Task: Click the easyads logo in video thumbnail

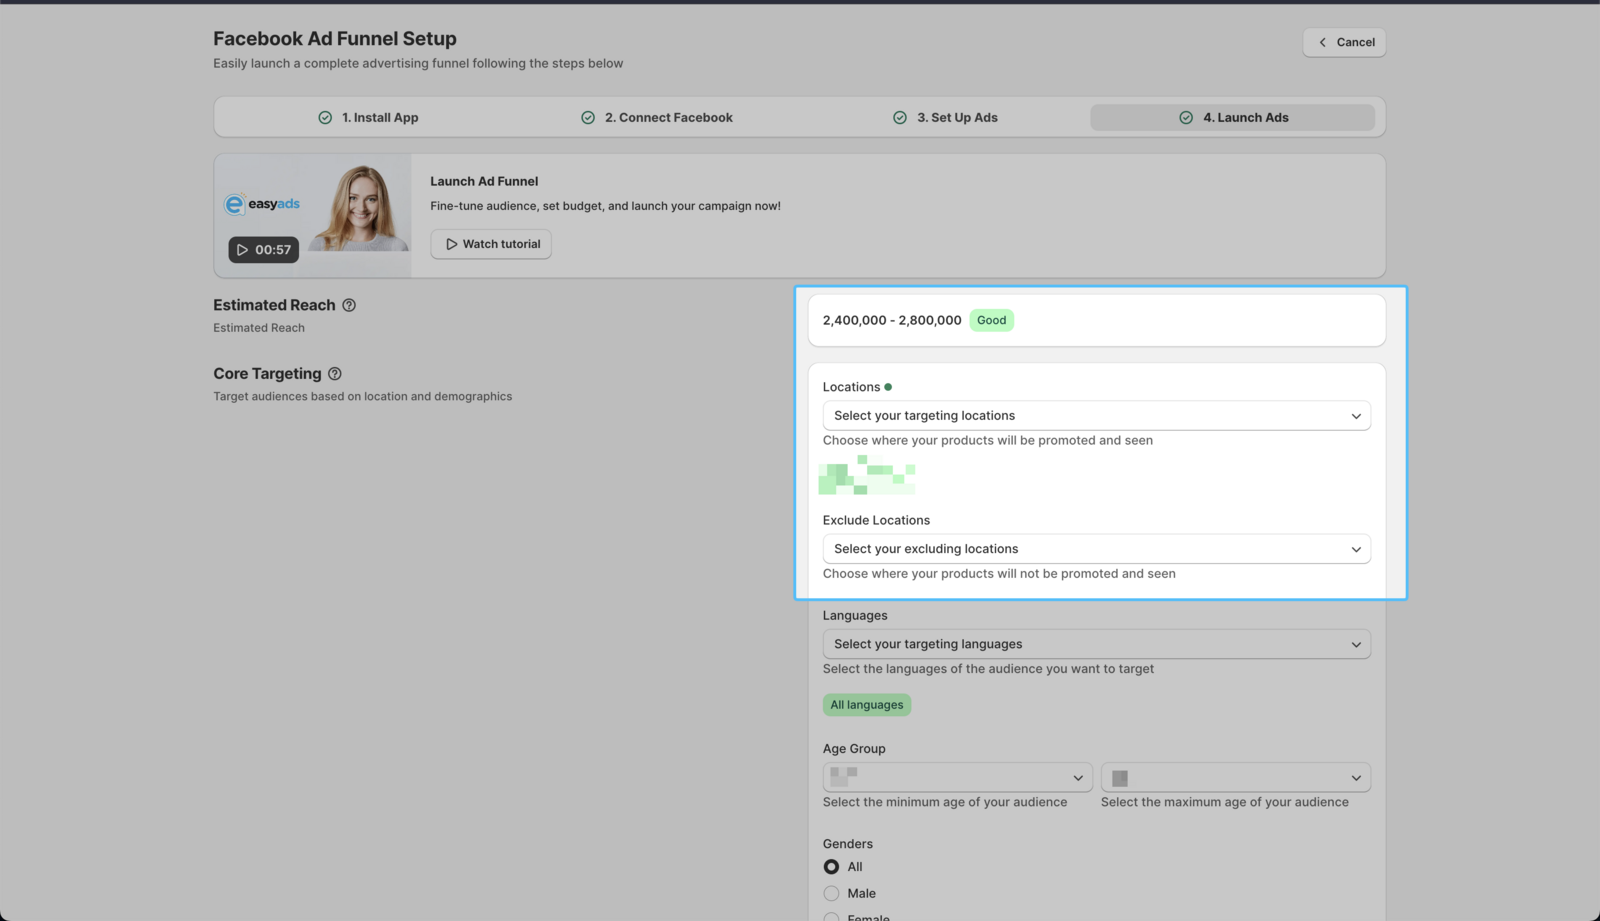Action: [x=262, y=204]
